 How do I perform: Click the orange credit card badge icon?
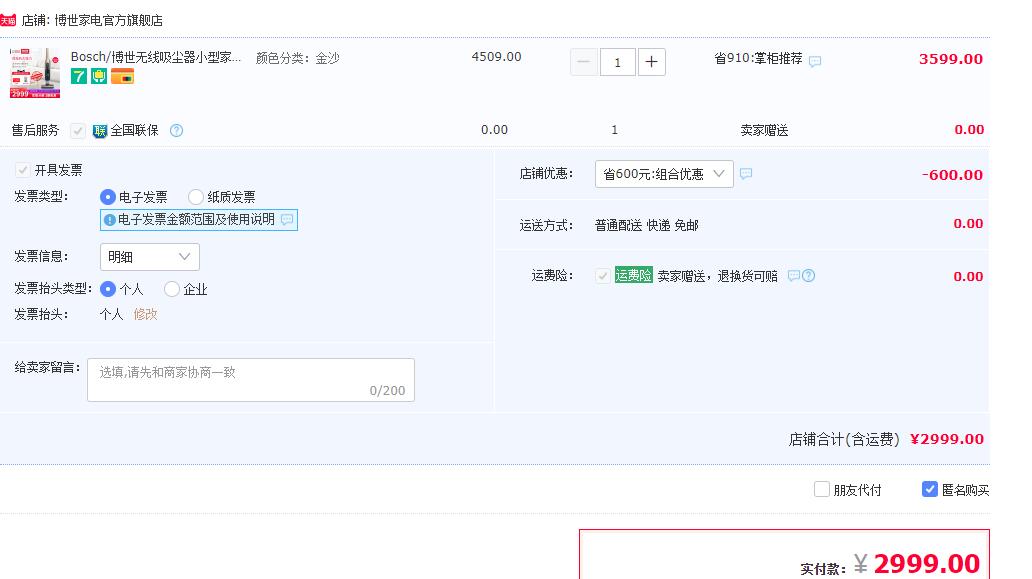click(122, 76)
